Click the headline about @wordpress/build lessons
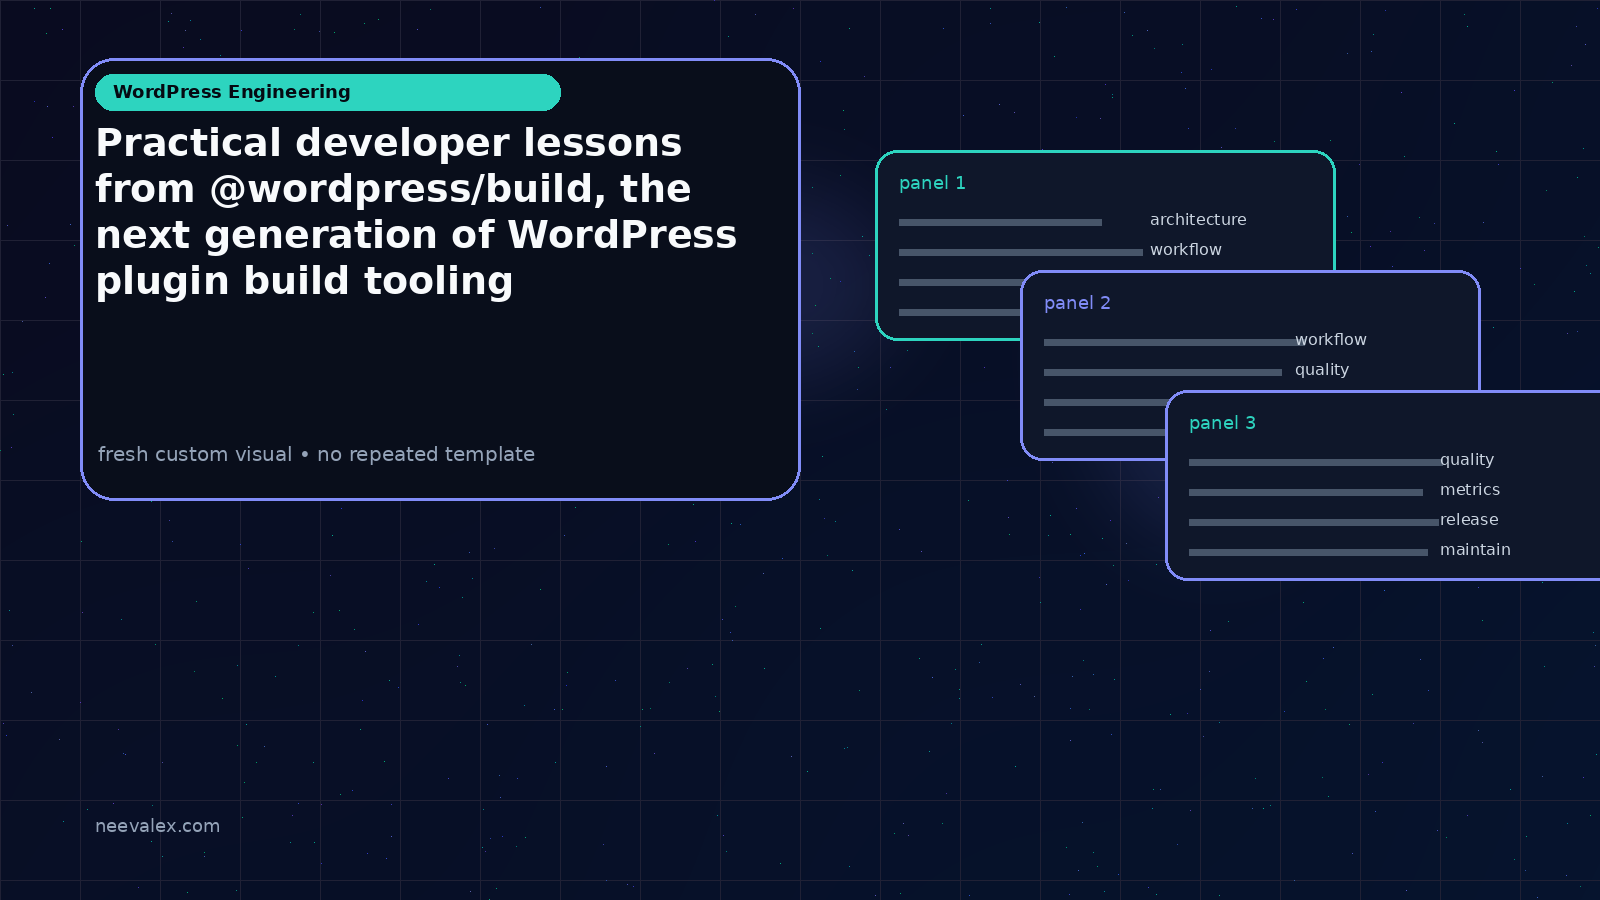This screenshot has width=1600, height=900. point(416,212)
